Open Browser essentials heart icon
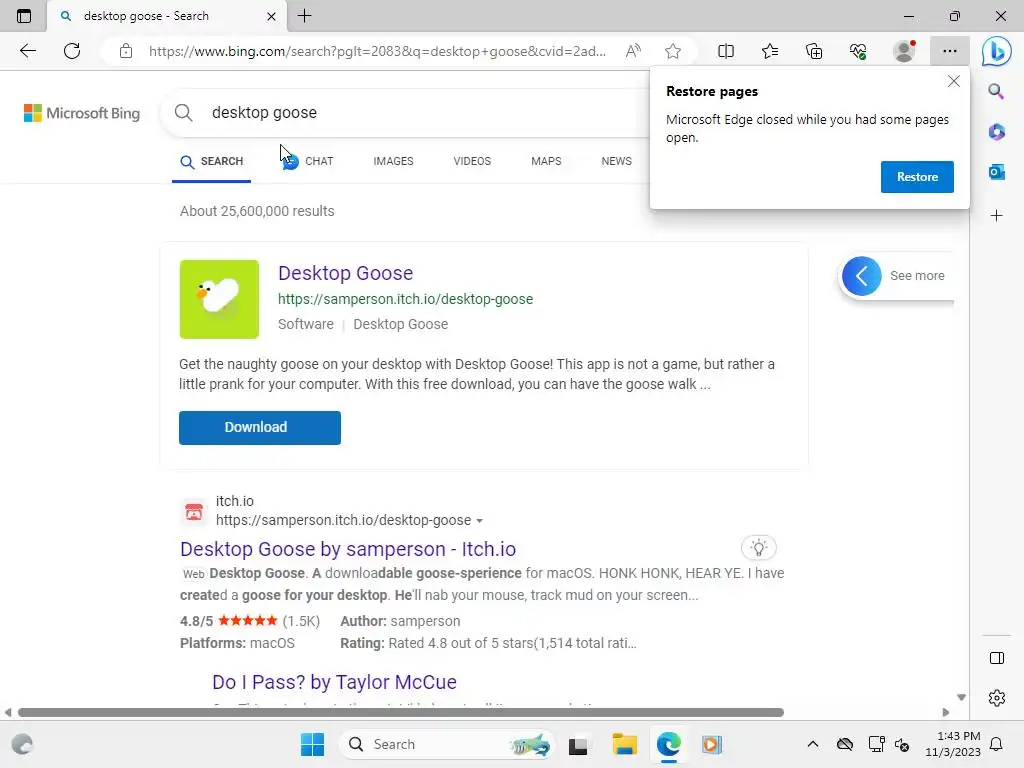The image size is (1024, 768). tap(858, 51)
